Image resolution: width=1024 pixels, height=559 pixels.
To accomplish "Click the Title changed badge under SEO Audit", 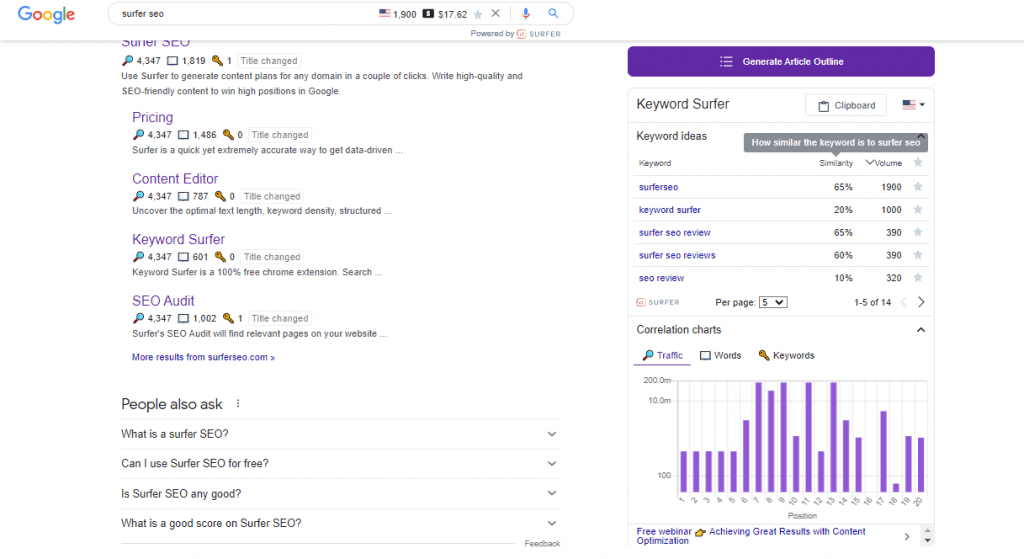I will point(280,318).
